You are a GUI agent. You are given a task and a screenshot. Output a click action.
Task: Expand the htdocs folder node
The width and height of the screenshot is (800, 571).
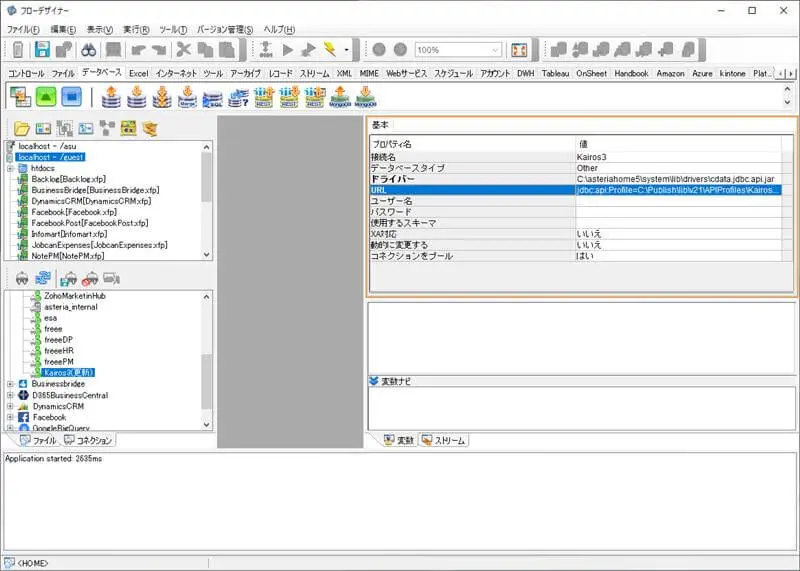click(10, 169)
